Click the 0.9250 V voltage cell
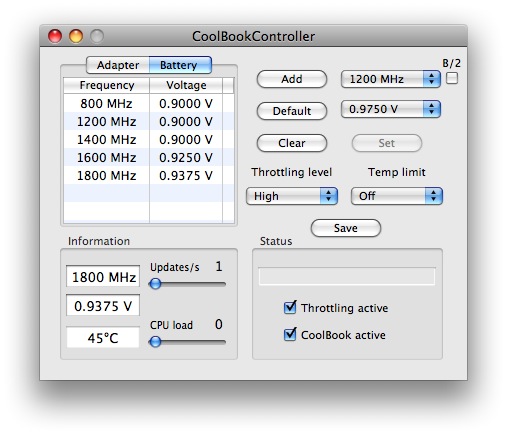This screenshot has width=507, height=435. coord(186,157)
